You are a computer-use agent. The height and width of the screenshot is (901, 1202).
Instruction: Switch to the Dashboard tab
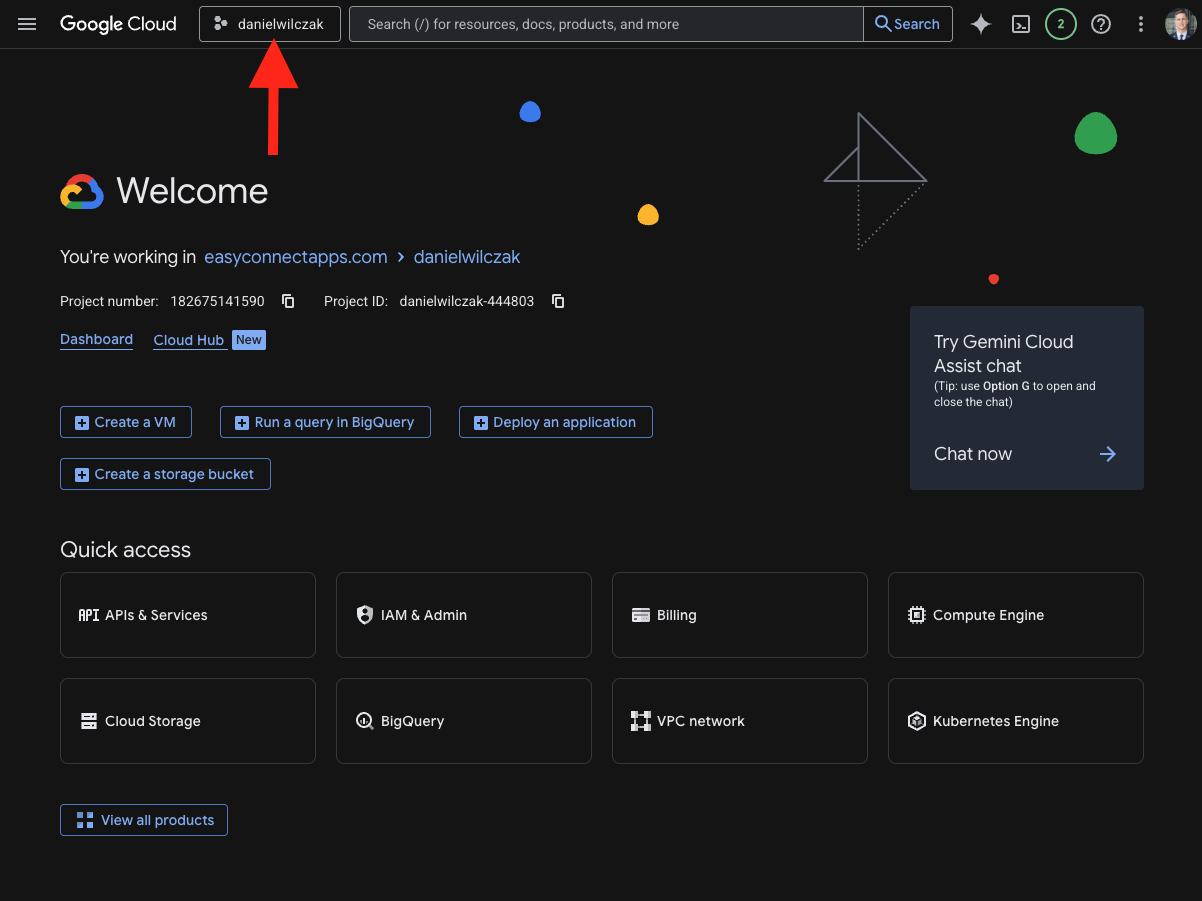[x=96, y=340]
